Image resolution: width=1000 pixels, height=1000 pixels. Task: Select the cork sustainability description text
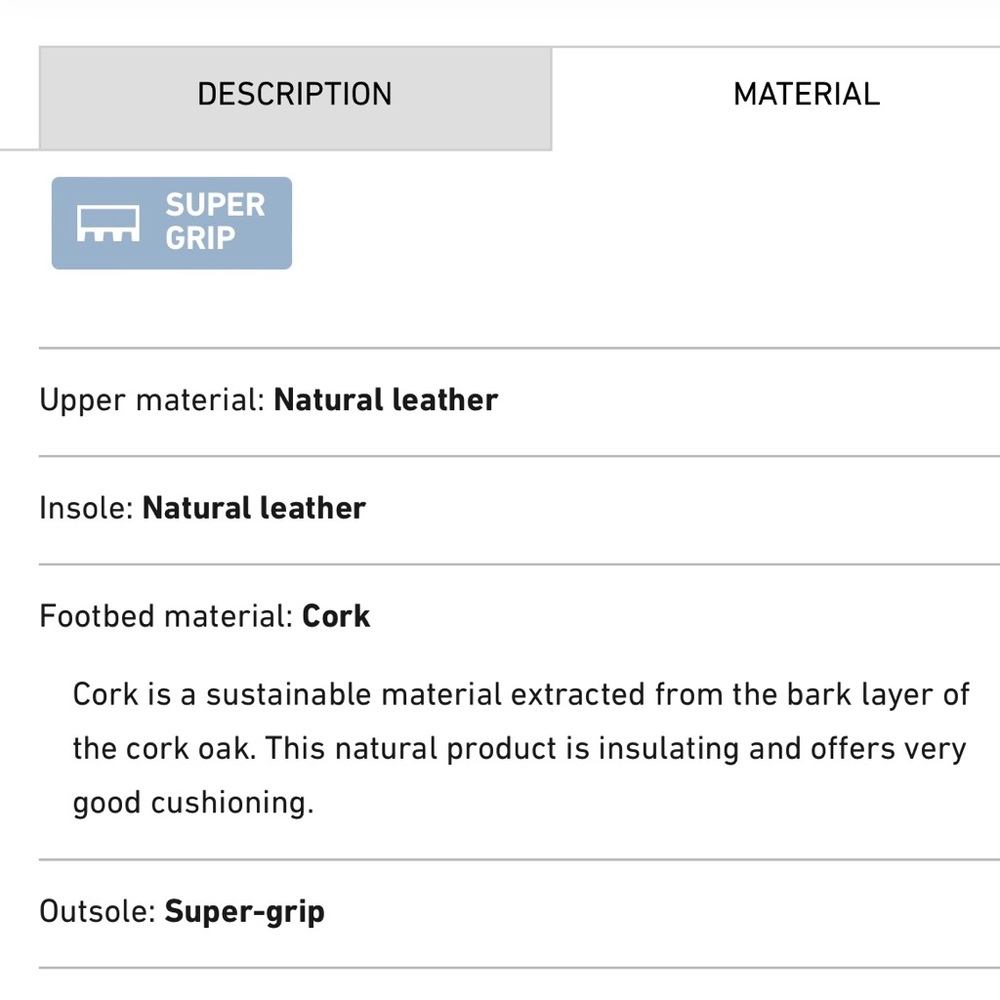520,748
